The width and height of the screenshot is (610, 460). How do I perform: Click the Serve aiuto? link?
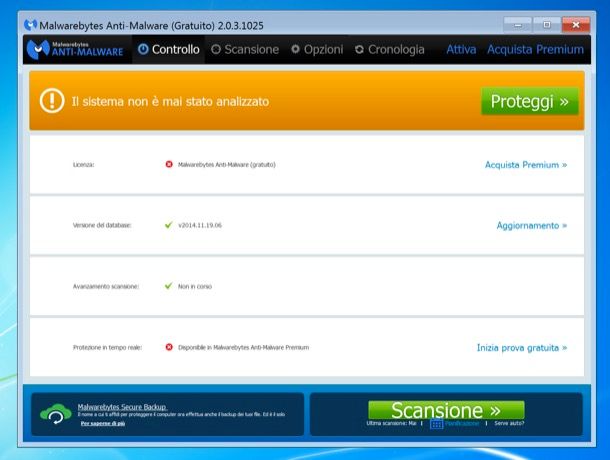[x=509, y=423]
